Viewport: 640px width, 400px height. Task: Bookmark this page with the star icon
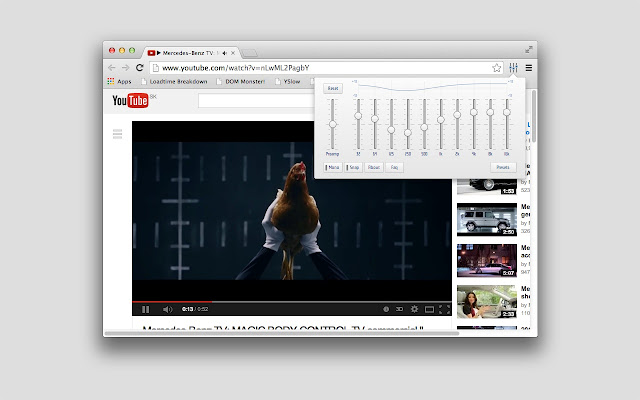point(496,68)
